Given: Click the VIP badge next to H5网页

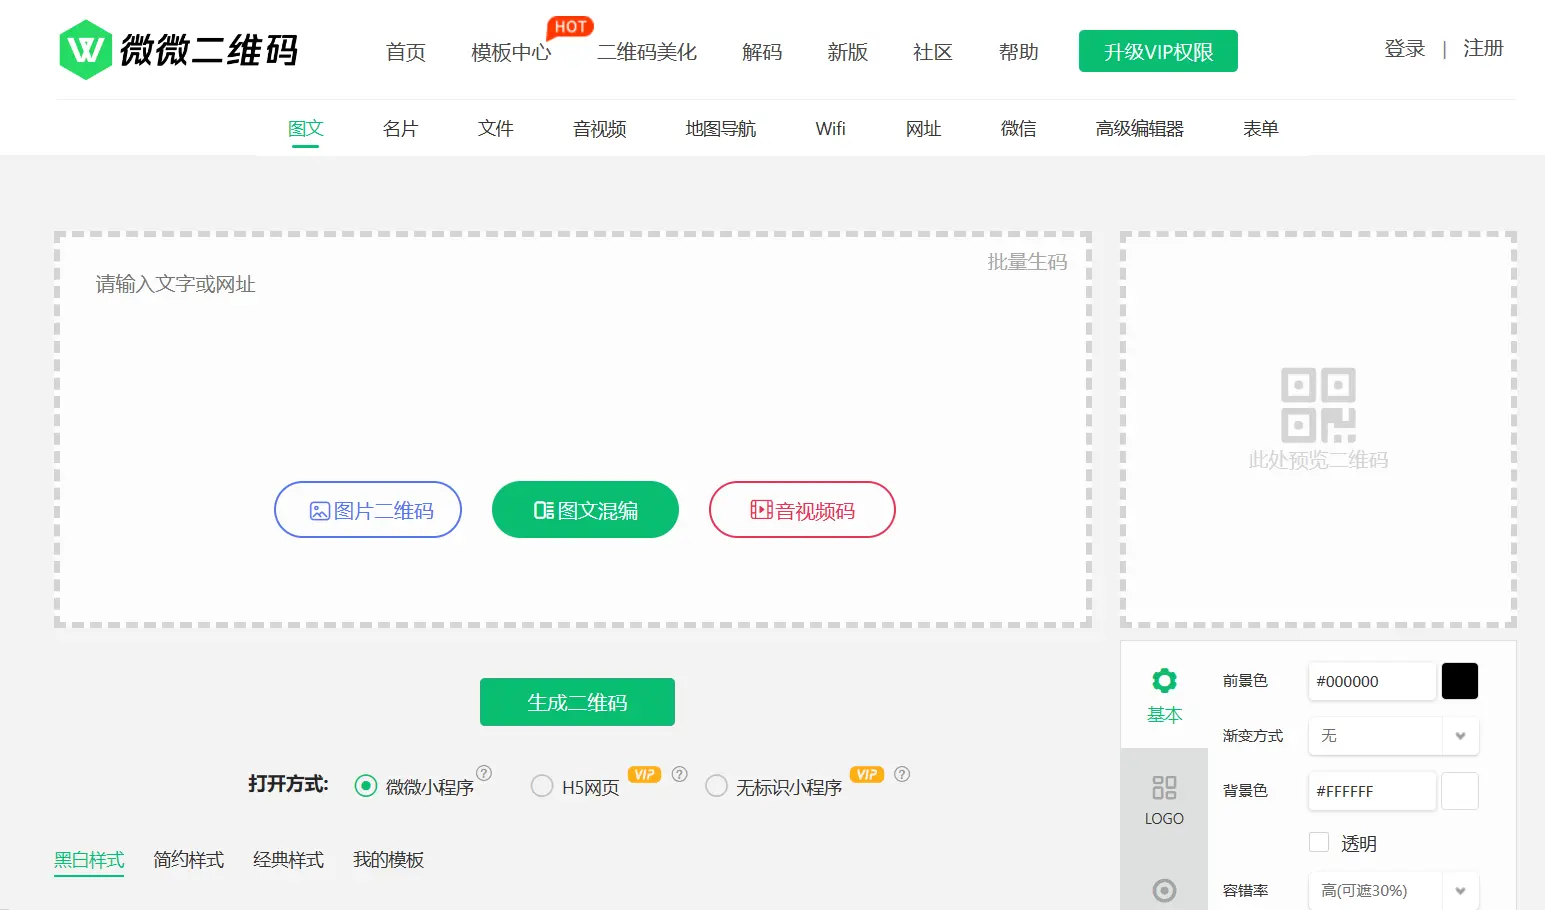Looking at the screenshot, I should (x=644, y=774).
